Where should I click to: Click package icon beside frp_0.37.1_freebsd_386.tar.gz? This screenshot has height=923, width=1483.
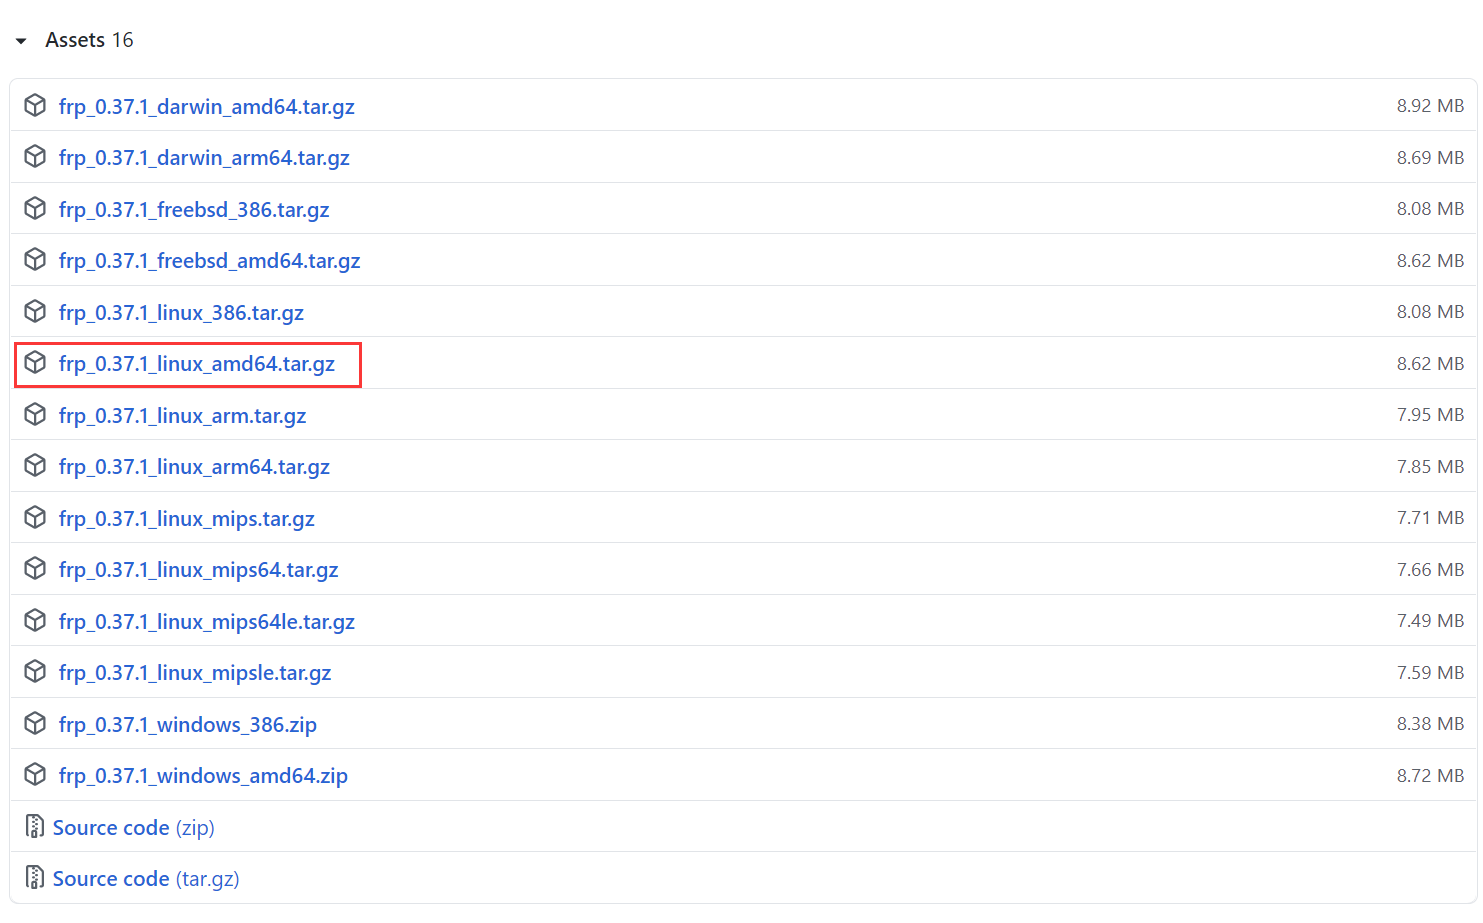(x=35, y=208)
